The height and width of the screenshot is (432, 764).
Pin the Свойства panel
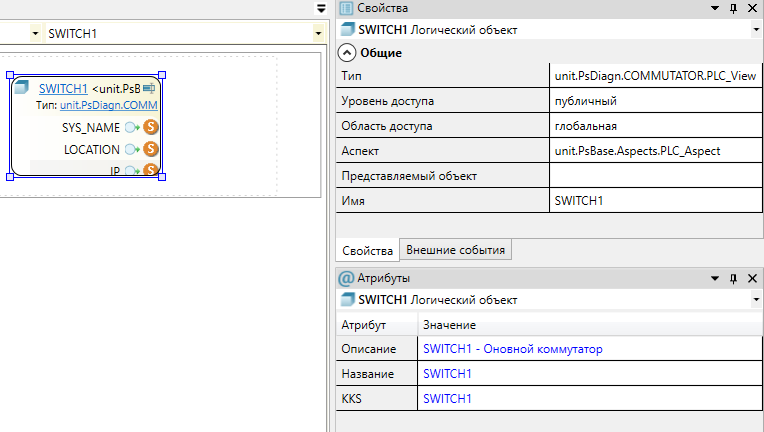733,8
